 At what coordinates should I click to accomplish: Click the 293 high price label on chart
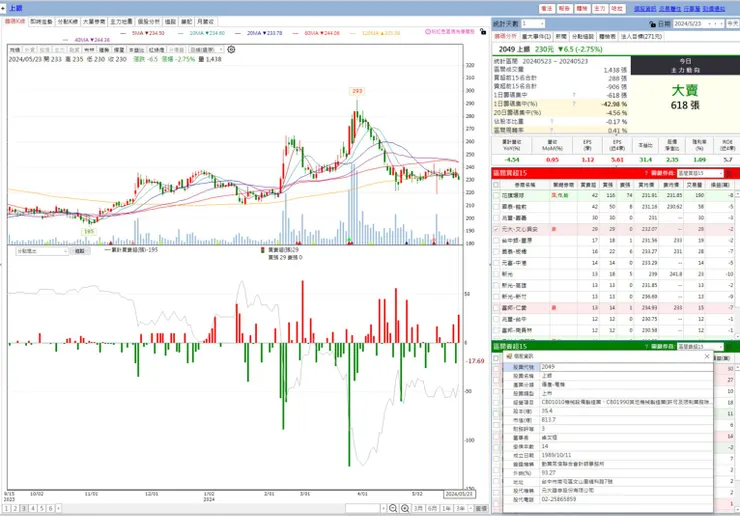357,91
